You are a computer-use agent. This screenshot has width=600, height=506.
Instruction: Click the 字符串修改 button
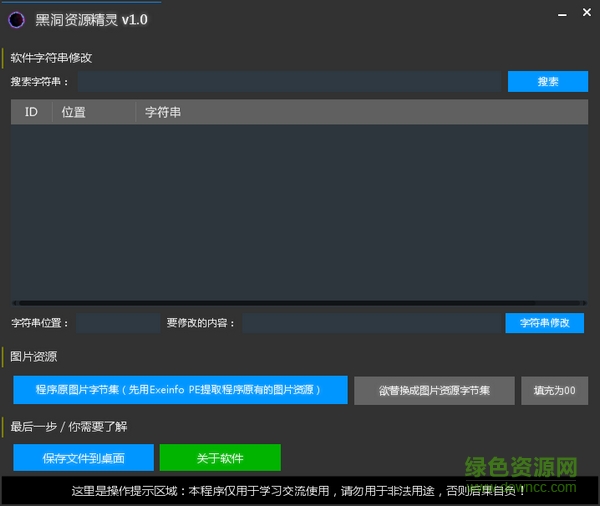tap(545, 323)
